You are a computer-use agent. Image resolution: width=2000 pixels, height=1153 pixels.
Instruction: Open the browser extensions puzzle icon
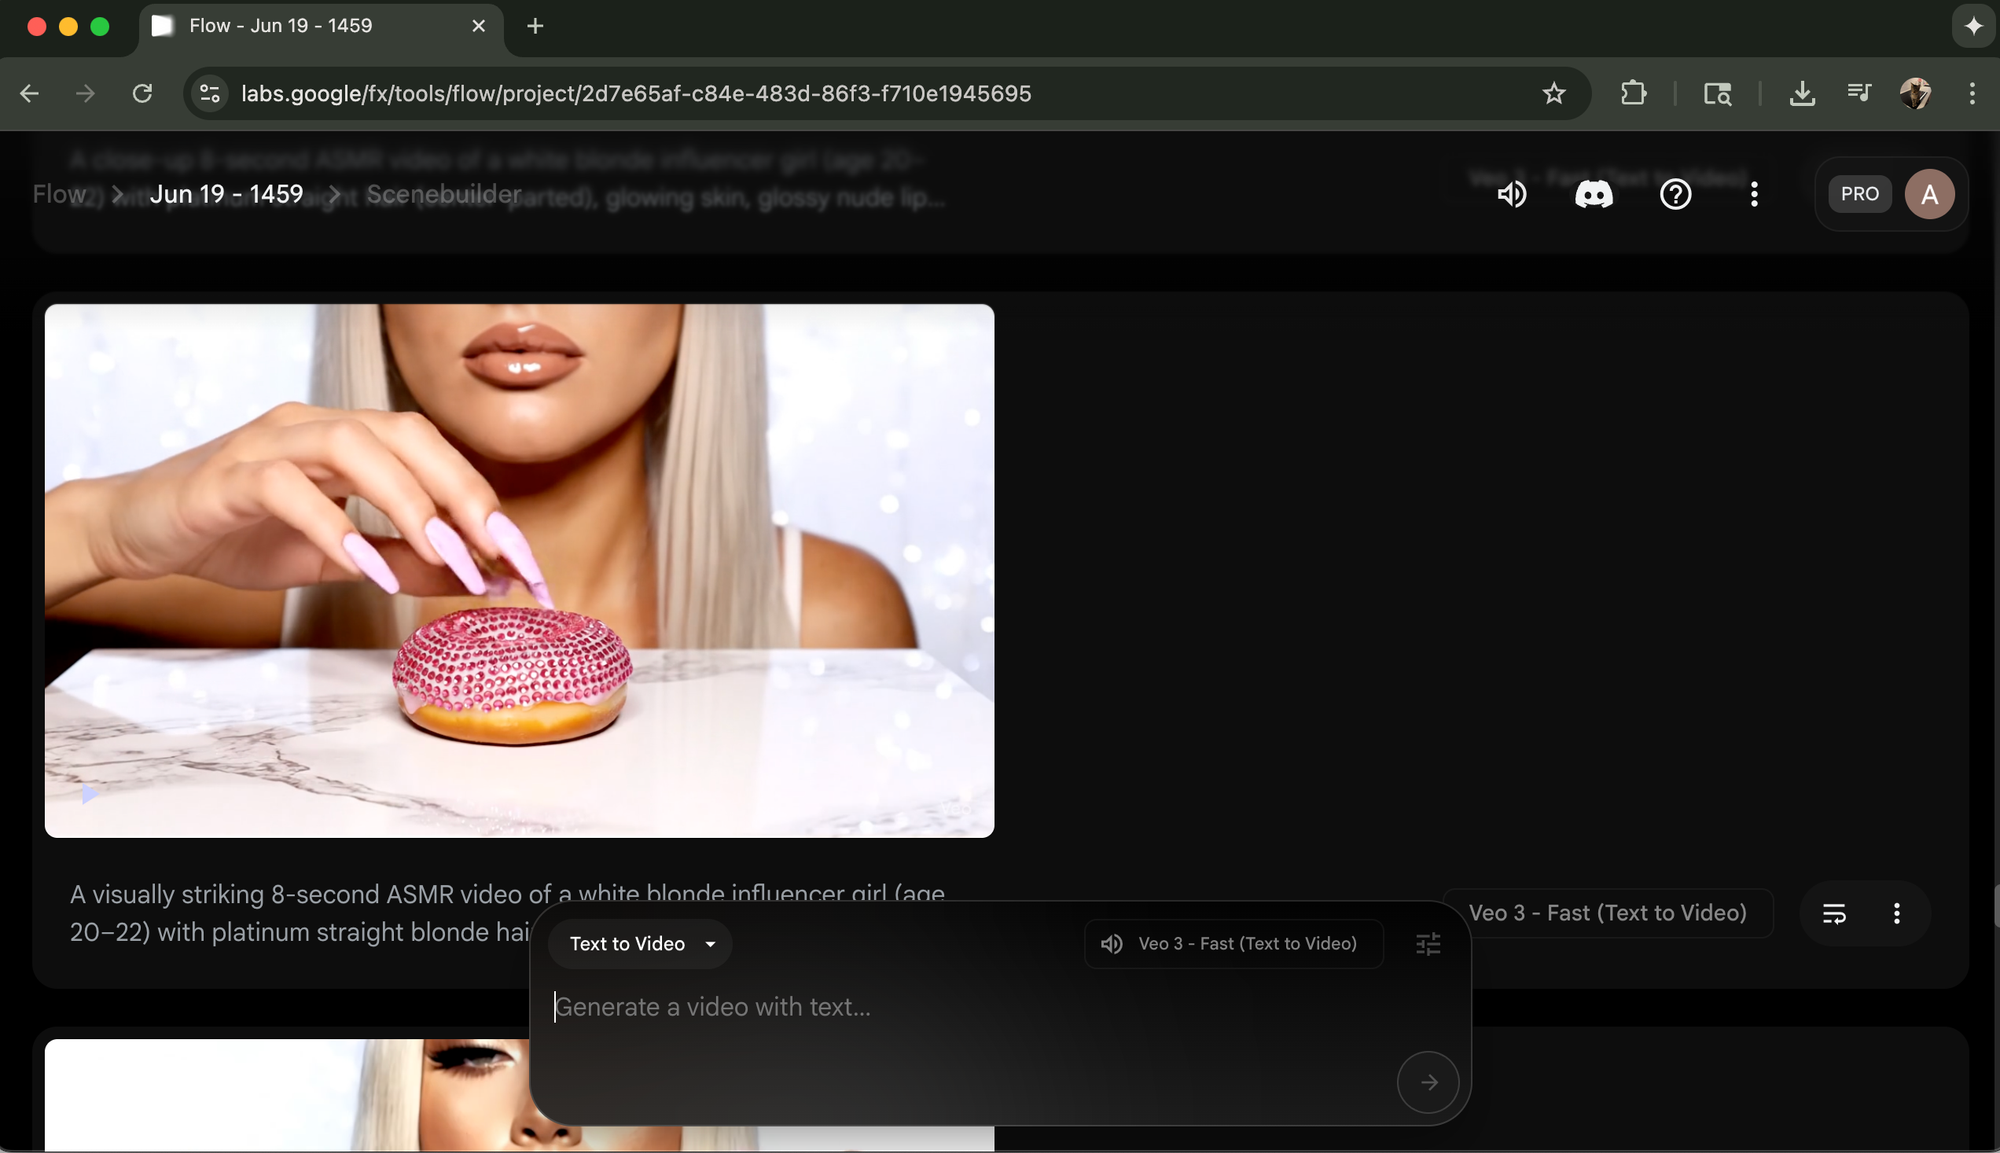click(x=1633, y=93)
